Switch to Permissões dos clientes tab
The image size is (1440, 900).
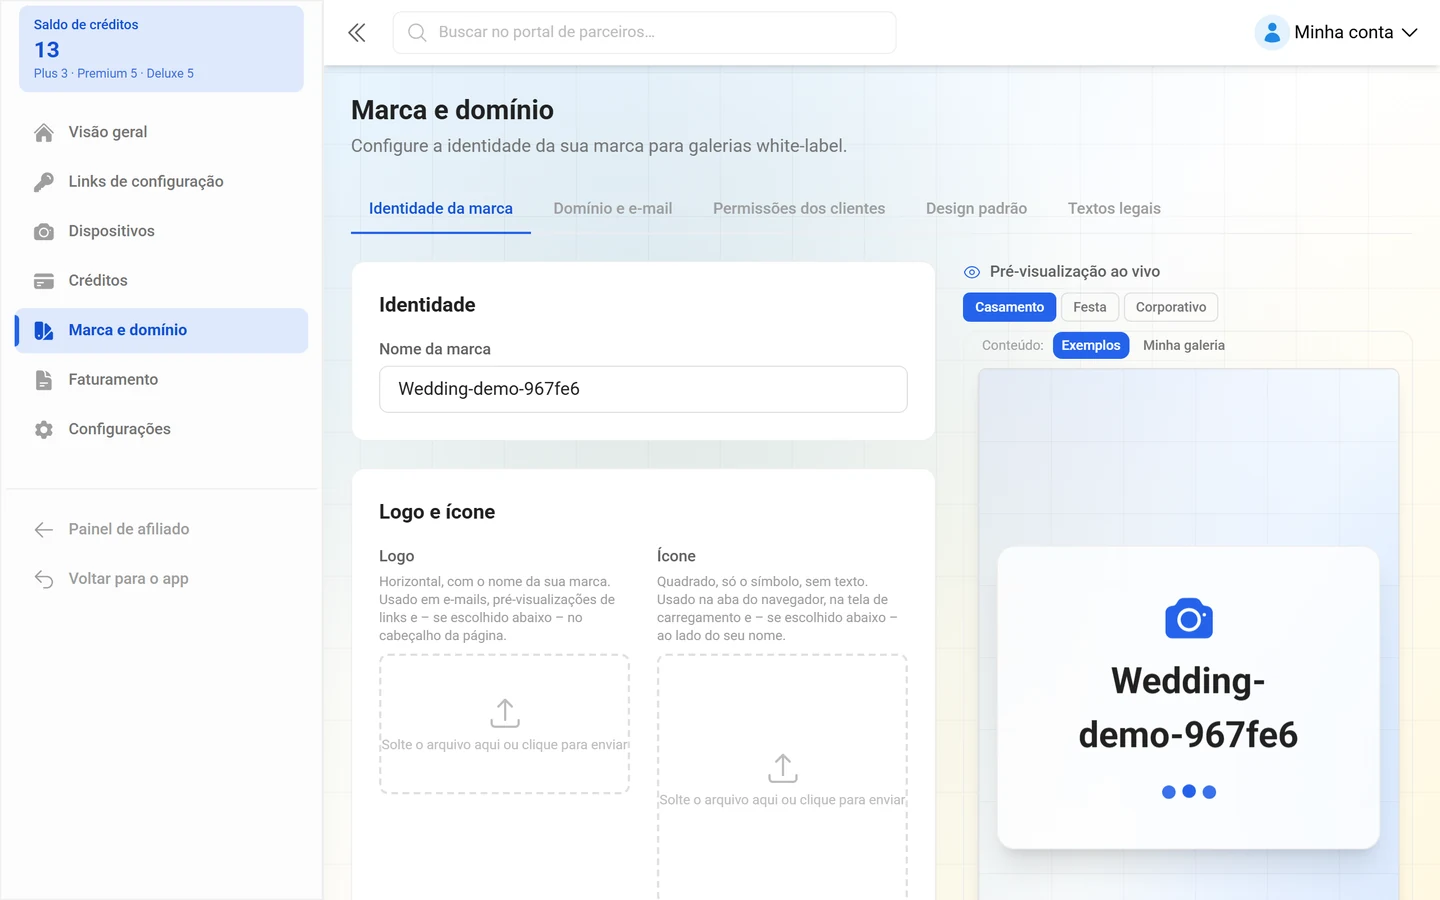(x=799, y=208)
